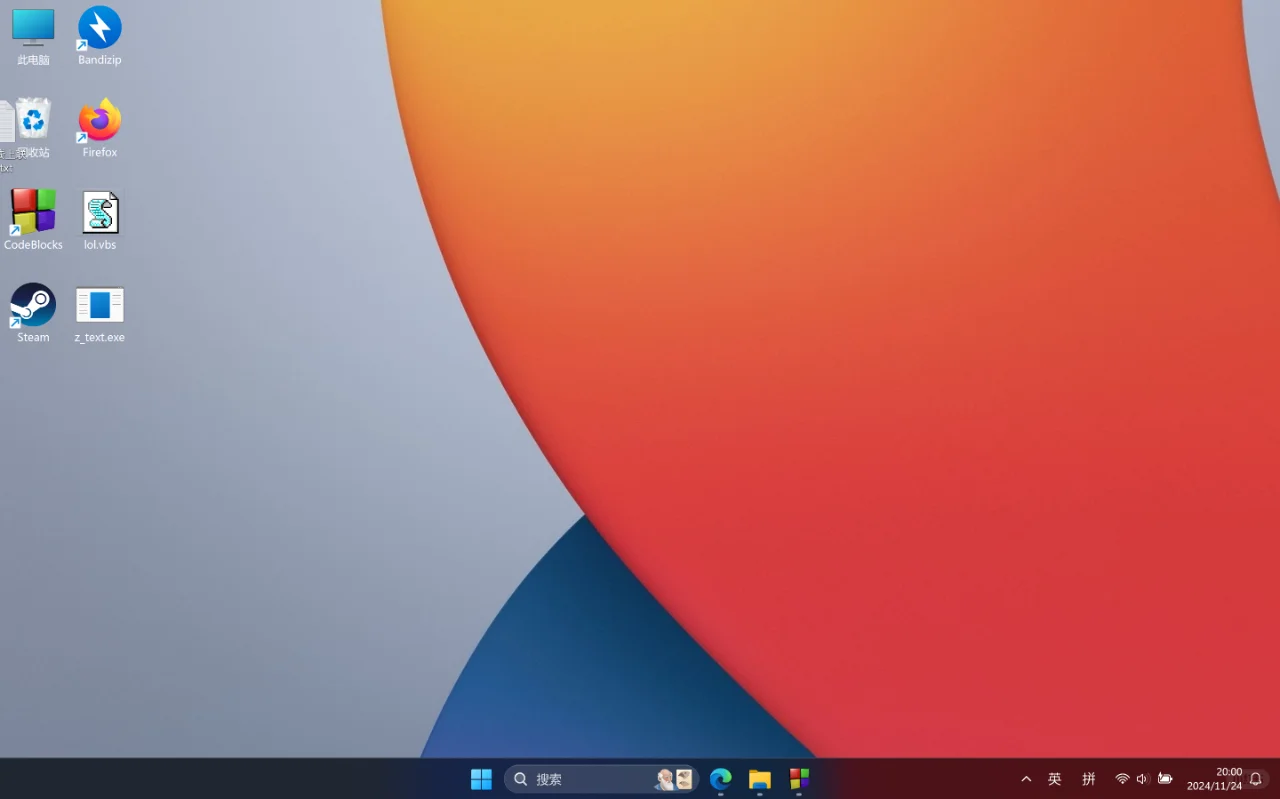Switch input language via the 英 indicator
The image size is (1280, 799).
[1054, 778]
